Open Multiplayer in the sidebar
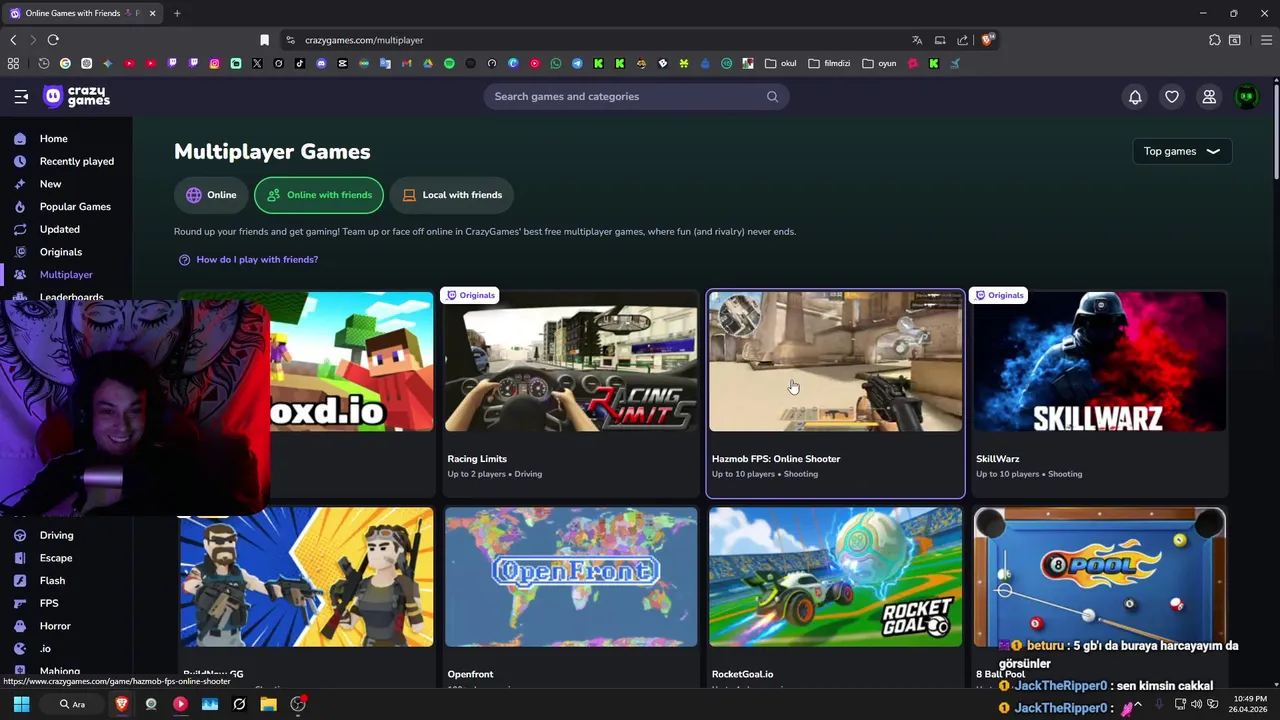 click(x=66, y=275)
